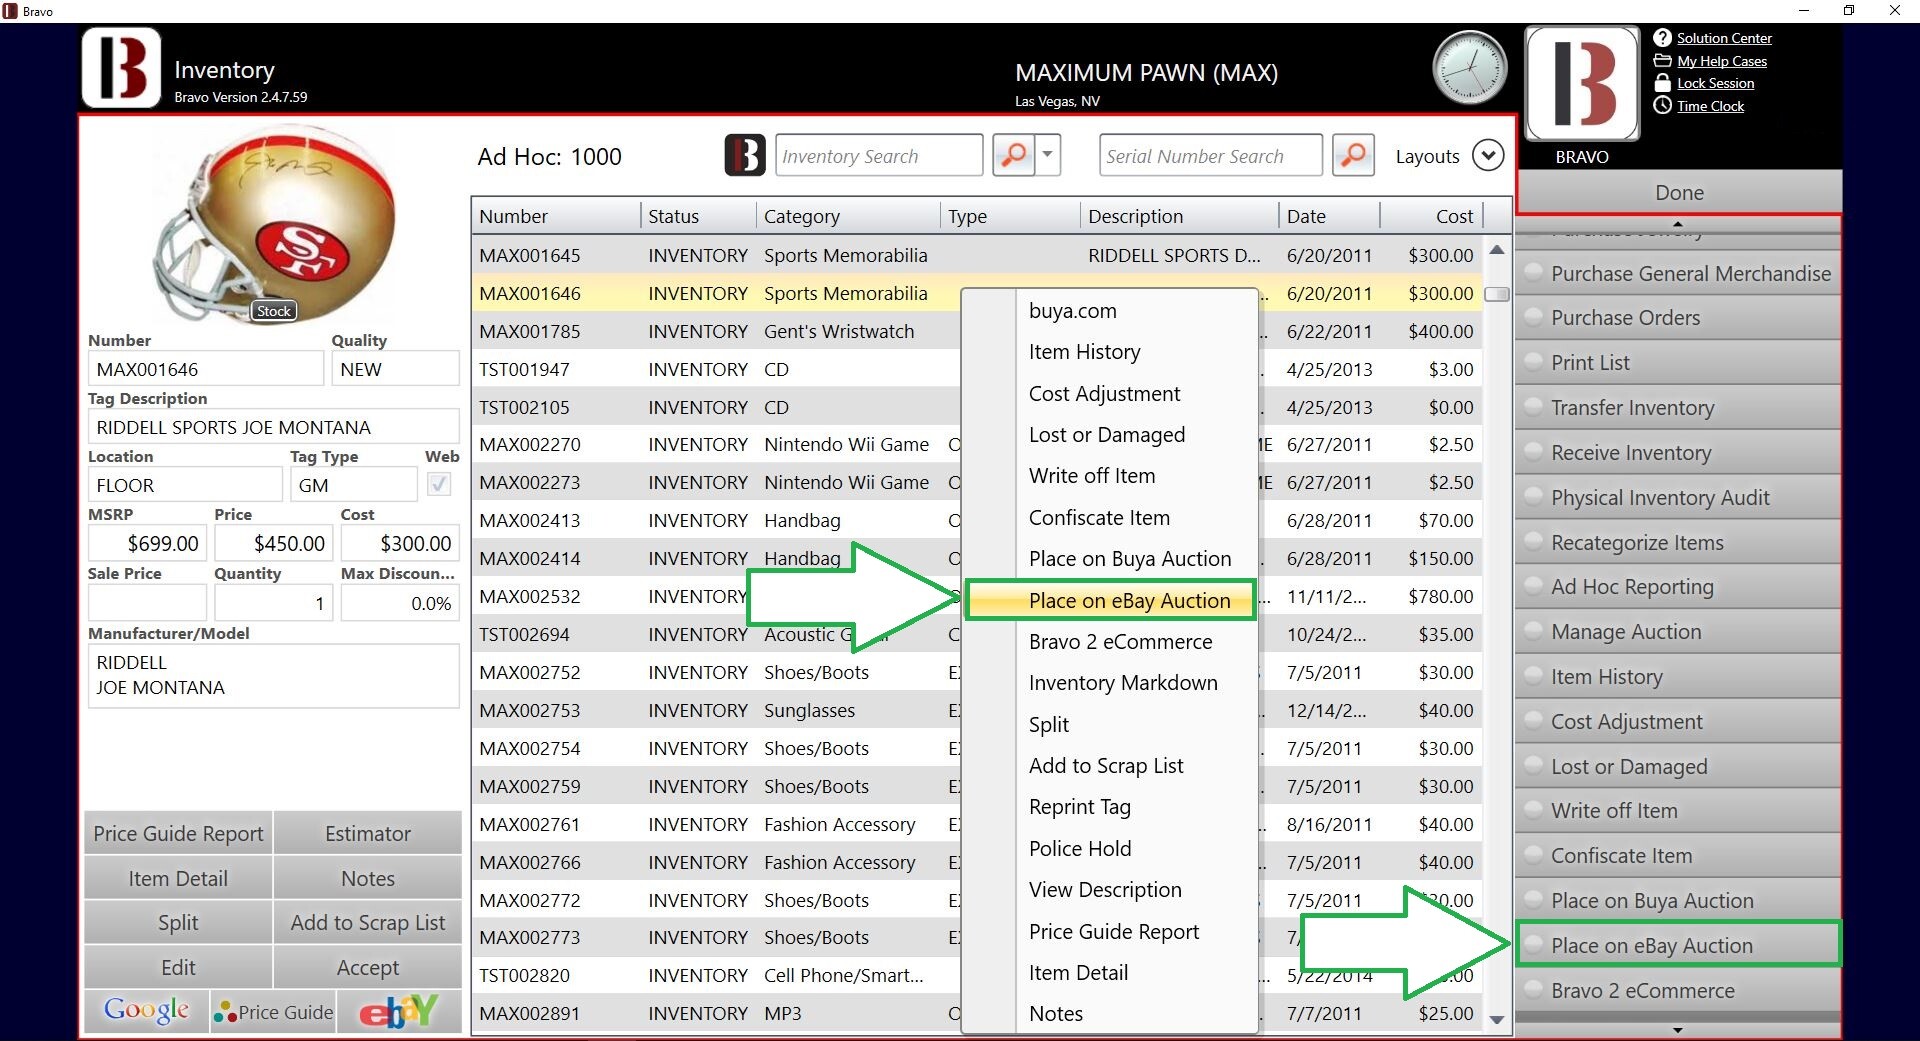1920x1041 pixels.
Task: Click the Bravo icon beside Inventory Search
Action: click(x=745, y=156)
